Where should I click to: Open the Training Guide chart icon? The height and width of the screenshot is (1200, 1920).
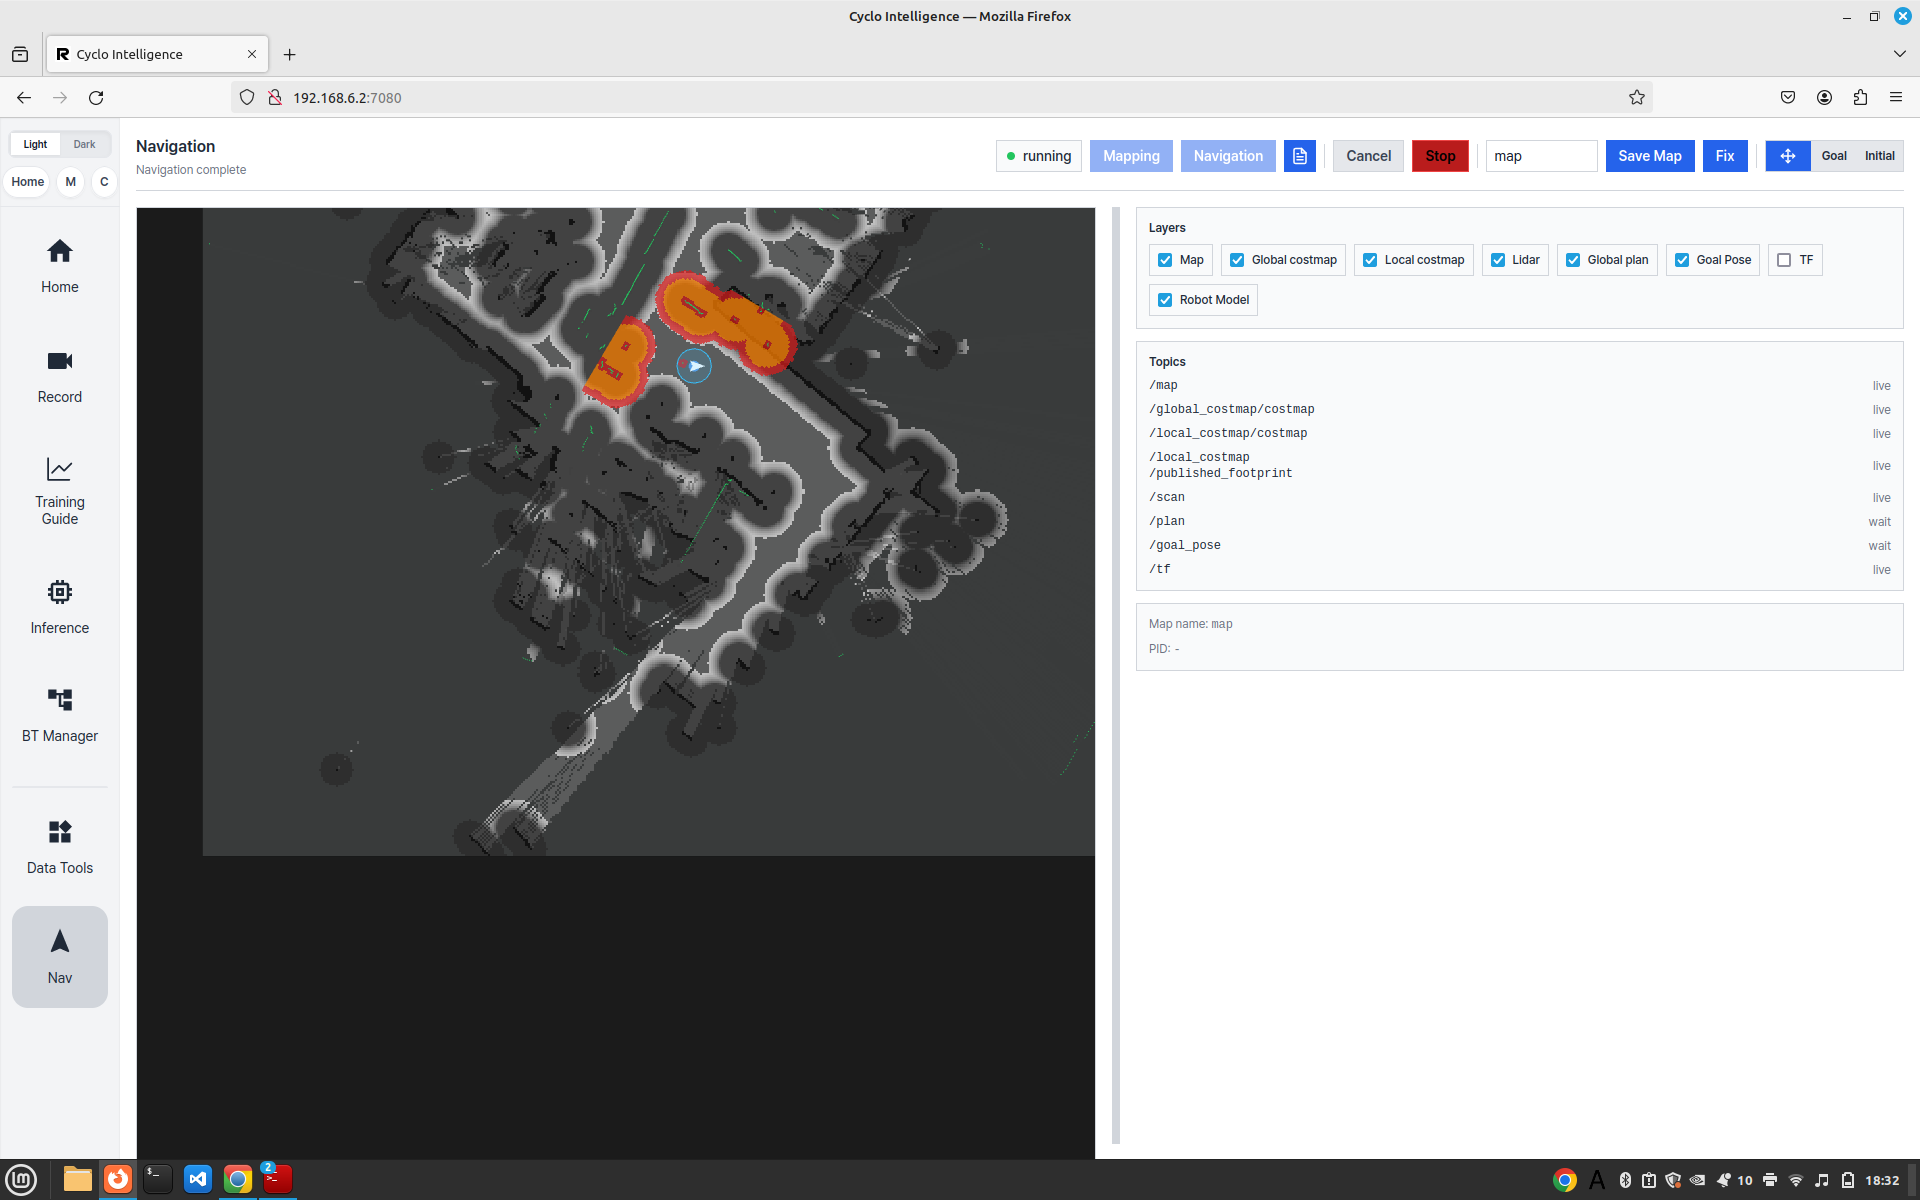click(x=60, y=469)
